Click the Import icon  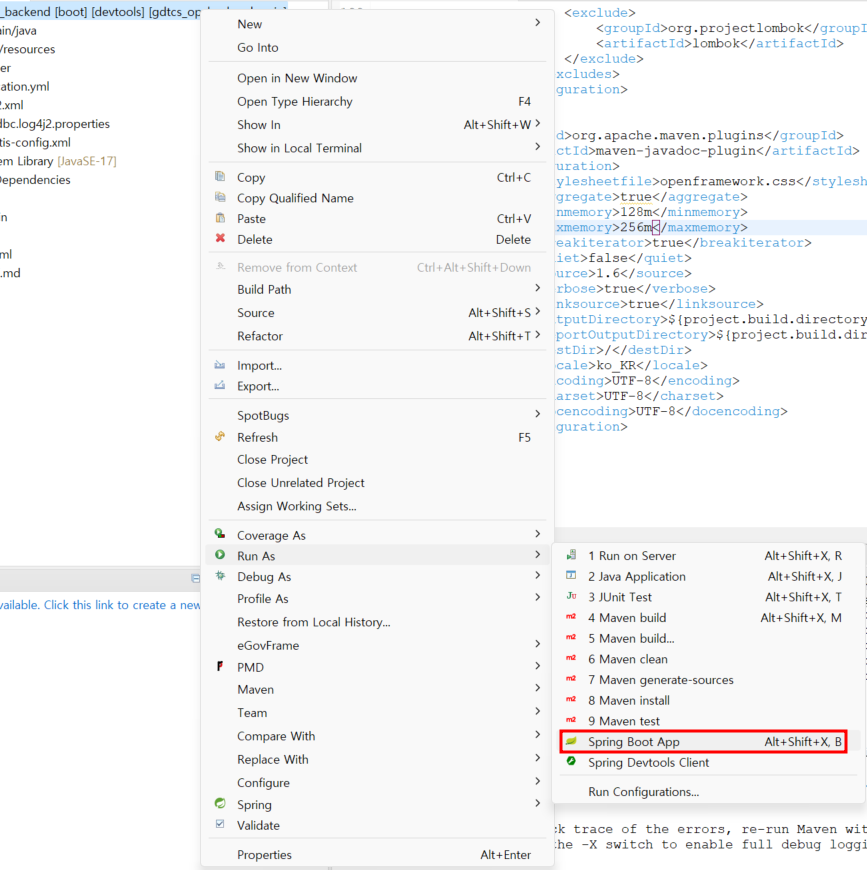(220, 365)
